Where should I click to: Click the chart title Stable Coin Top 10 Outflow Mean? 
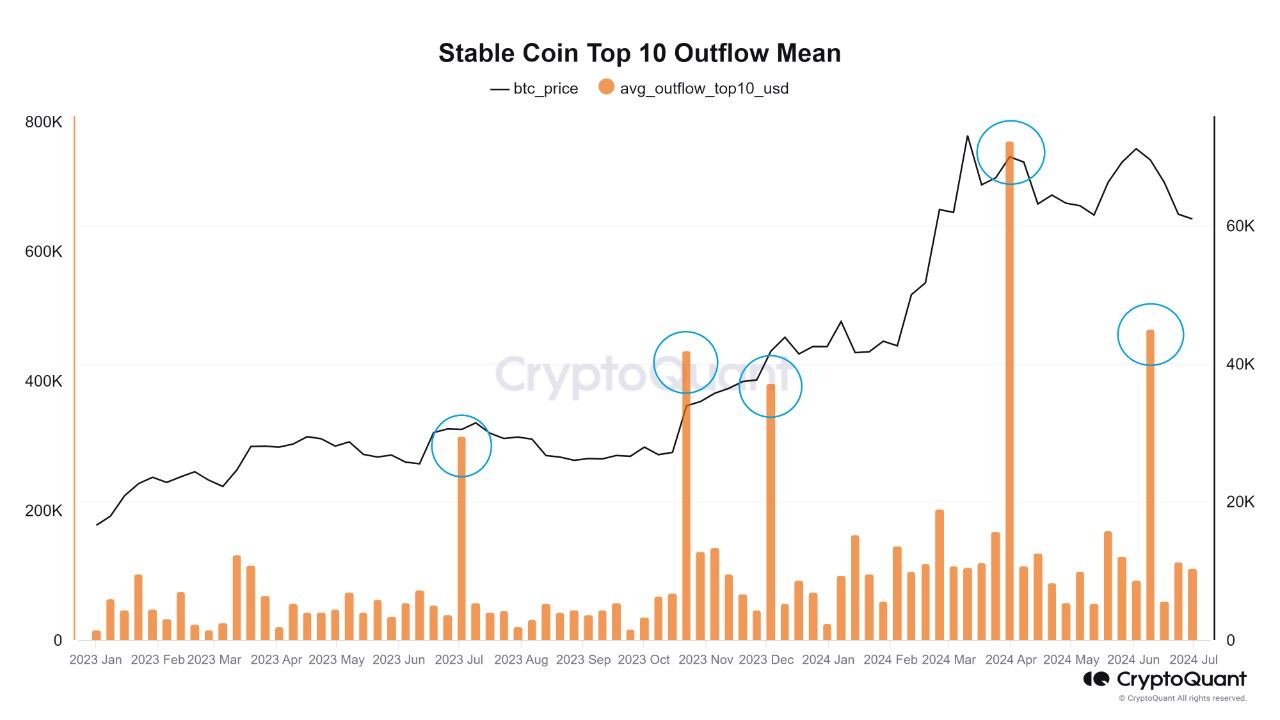640,53
